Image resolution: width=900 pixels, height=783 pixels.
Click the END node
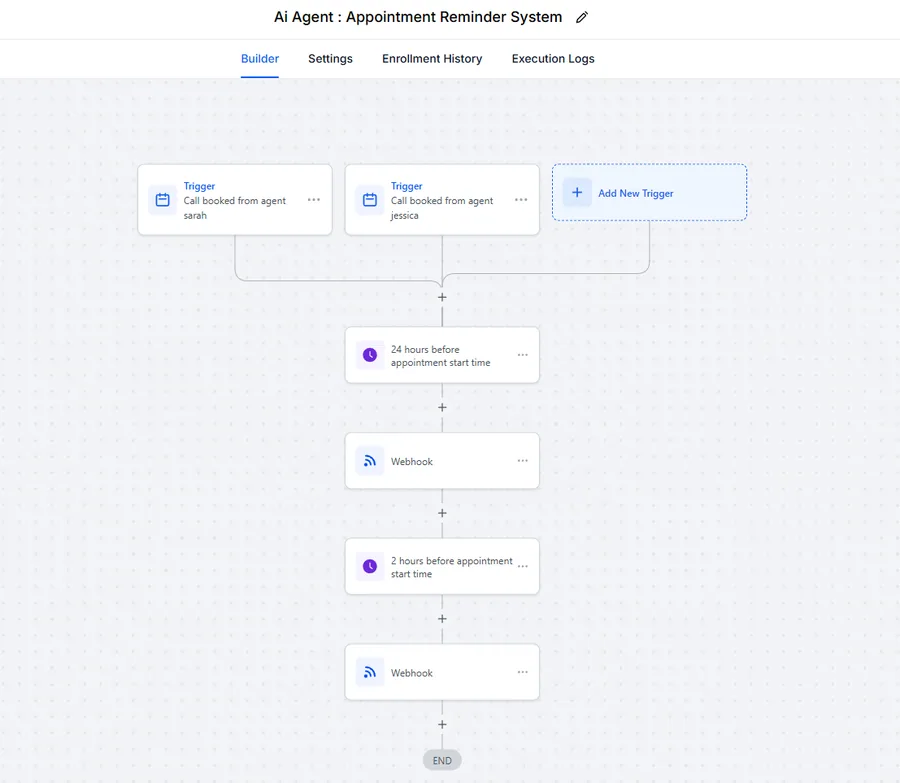click(442, 760)
